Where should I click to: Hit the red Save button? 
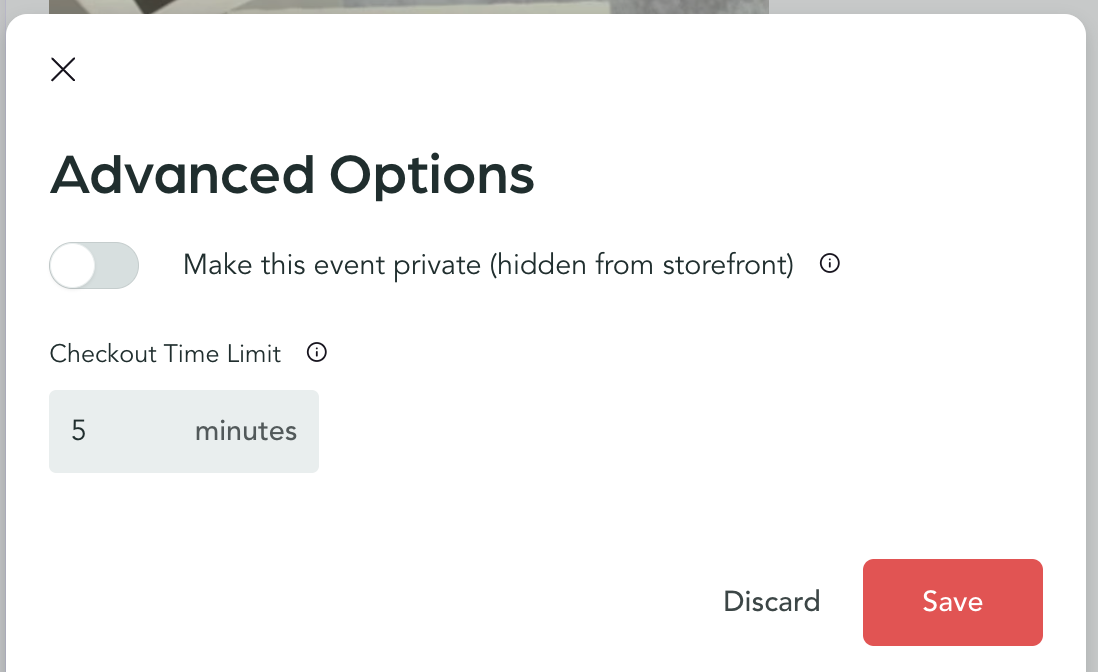952,602
